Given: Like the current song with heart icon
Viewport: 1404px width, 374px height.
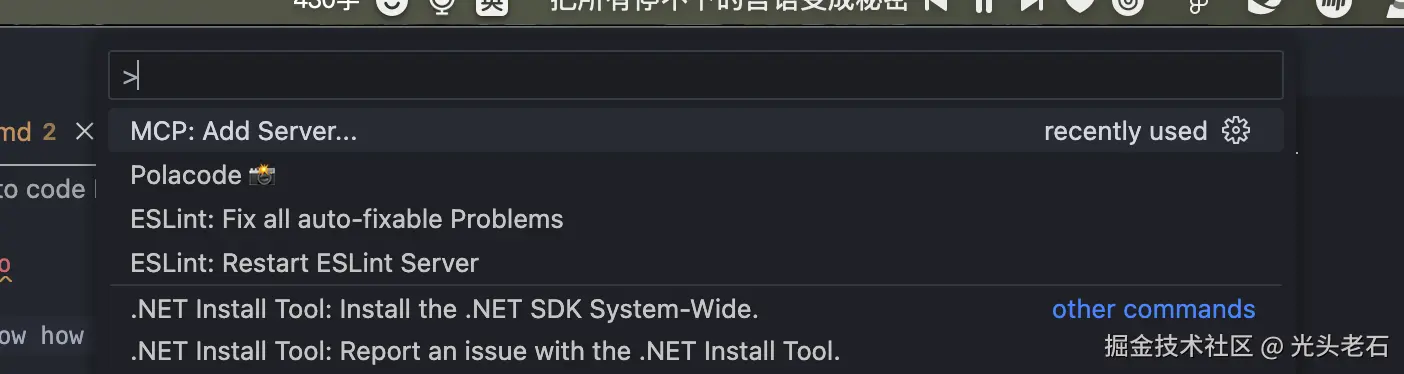Looking at the screenshot, I should pos(1080,5).
